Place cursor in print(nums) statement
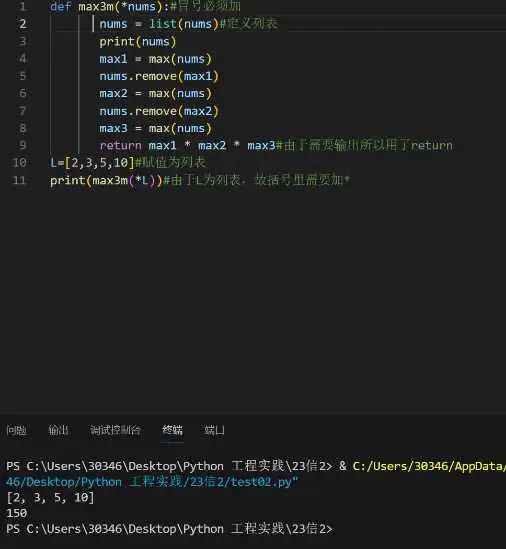 138,42
